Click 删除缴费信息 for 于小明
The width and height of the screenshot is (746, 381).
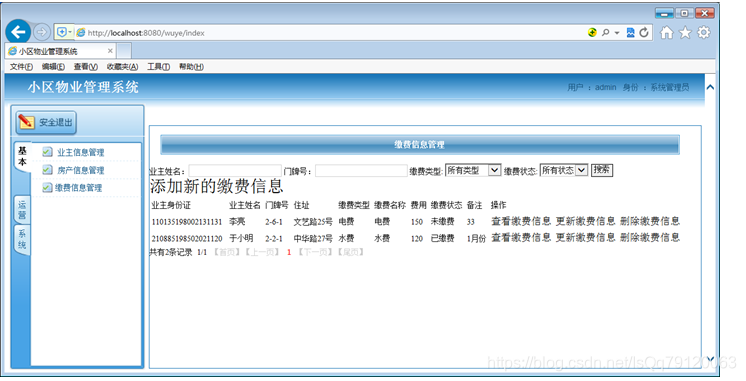pyautogui.click(x=650, y=237)
